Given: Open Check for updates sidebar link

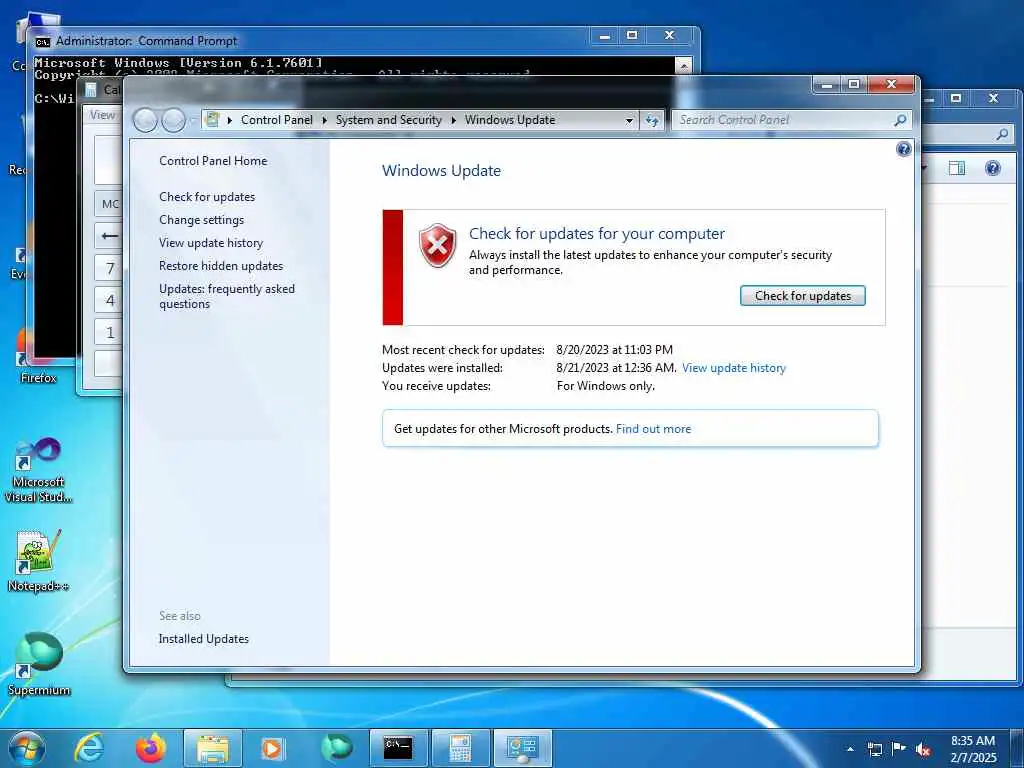Looking at the screenshot, I should coord(207,197).
